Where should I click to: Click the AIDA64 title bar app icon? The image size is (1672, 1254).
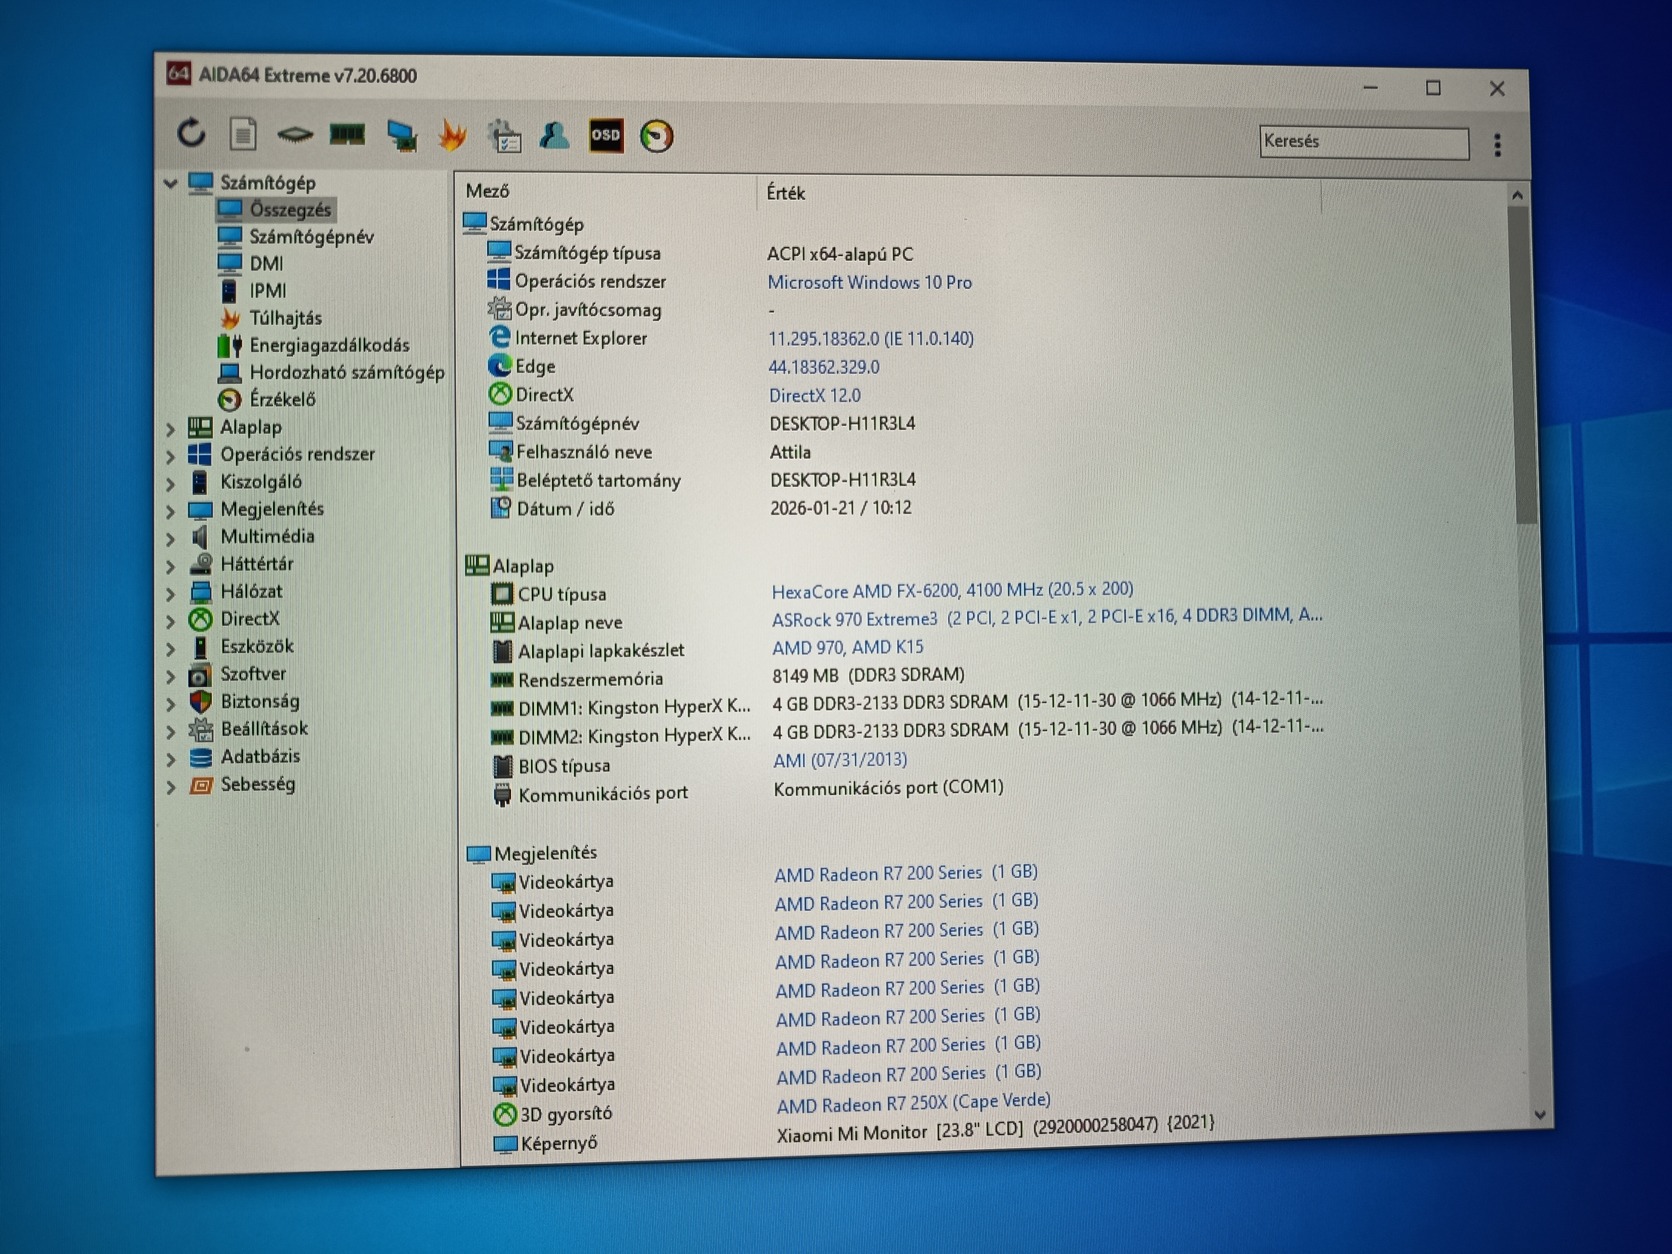click(x=178, y=73)
